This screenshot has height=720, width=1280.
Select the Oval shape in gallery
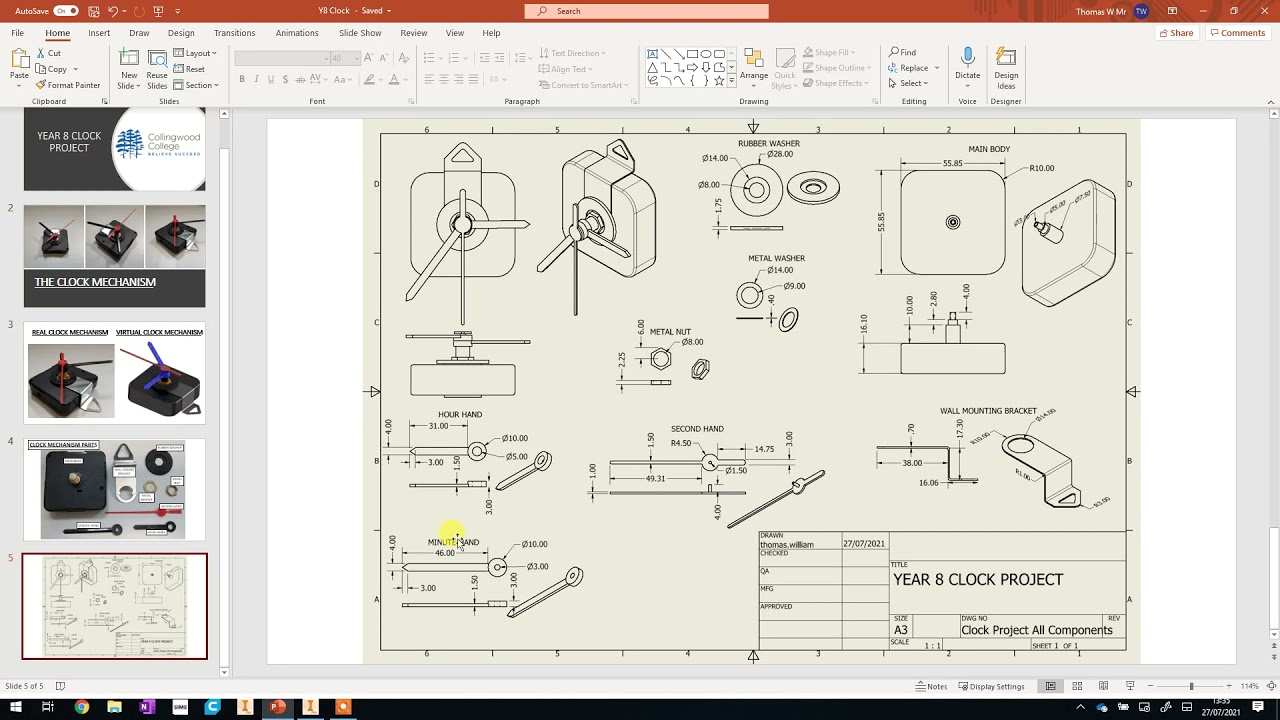tap(706, 54)
